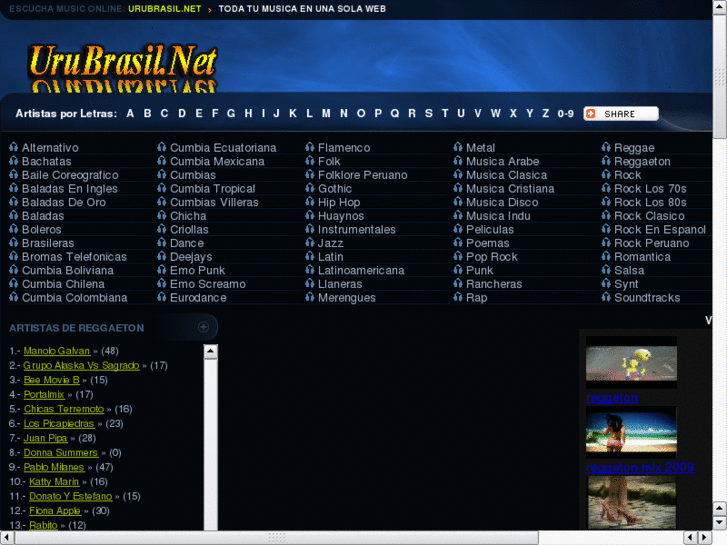Open the reggeton video link
Viewport: 727px width, 545px height.
[612, 398]
